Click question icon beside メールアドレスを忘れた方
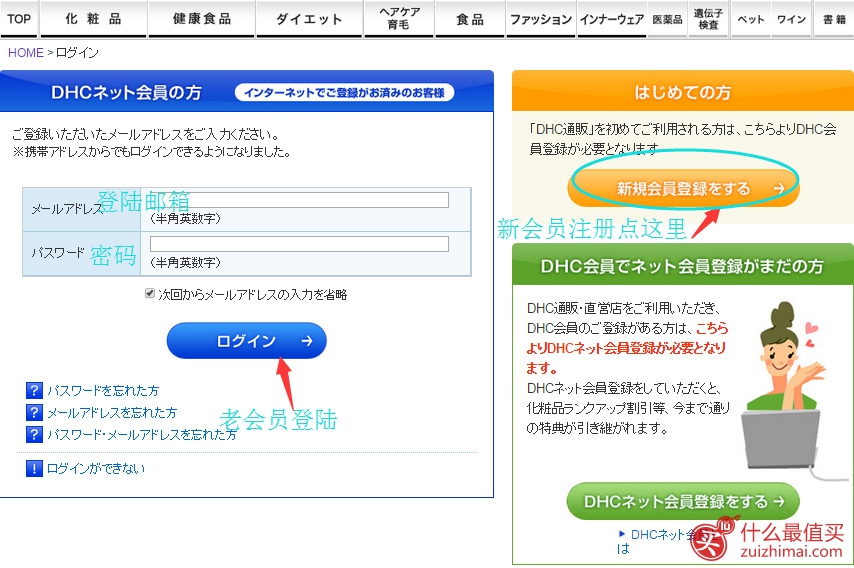The height and width of the screenshot is (568, 854). 34,412
